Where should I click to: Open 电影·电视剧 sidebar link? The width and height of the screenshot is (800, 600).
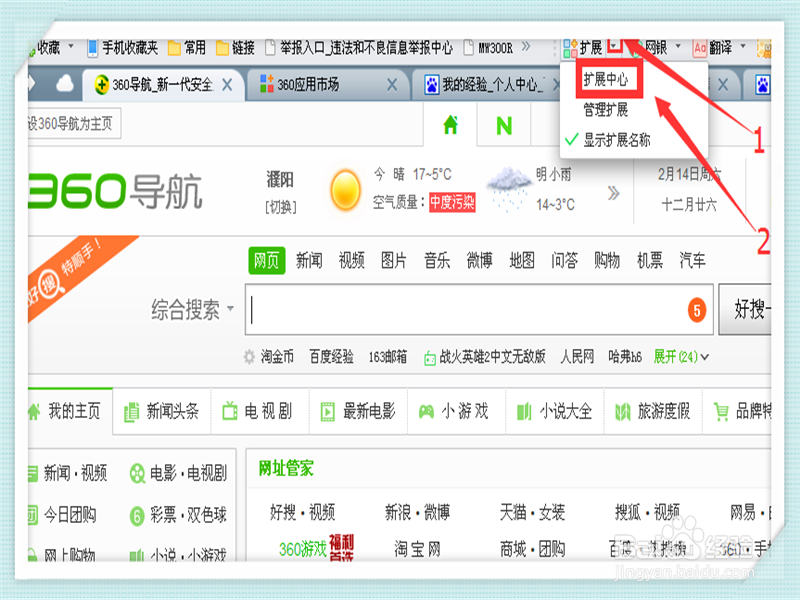(178, 473)
